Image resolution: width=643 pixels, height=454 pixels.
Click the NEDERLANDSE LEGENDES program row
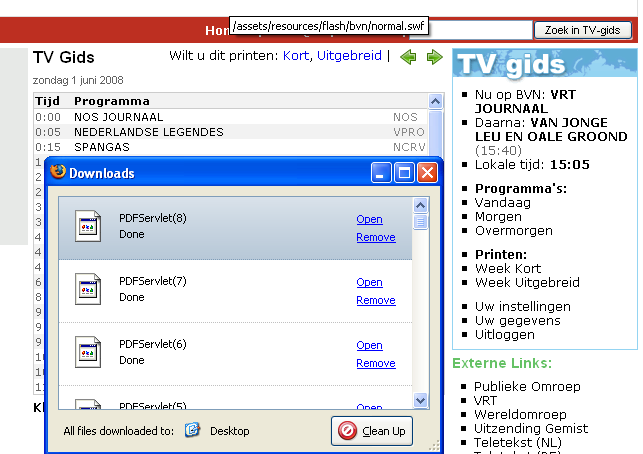[230, 132]
